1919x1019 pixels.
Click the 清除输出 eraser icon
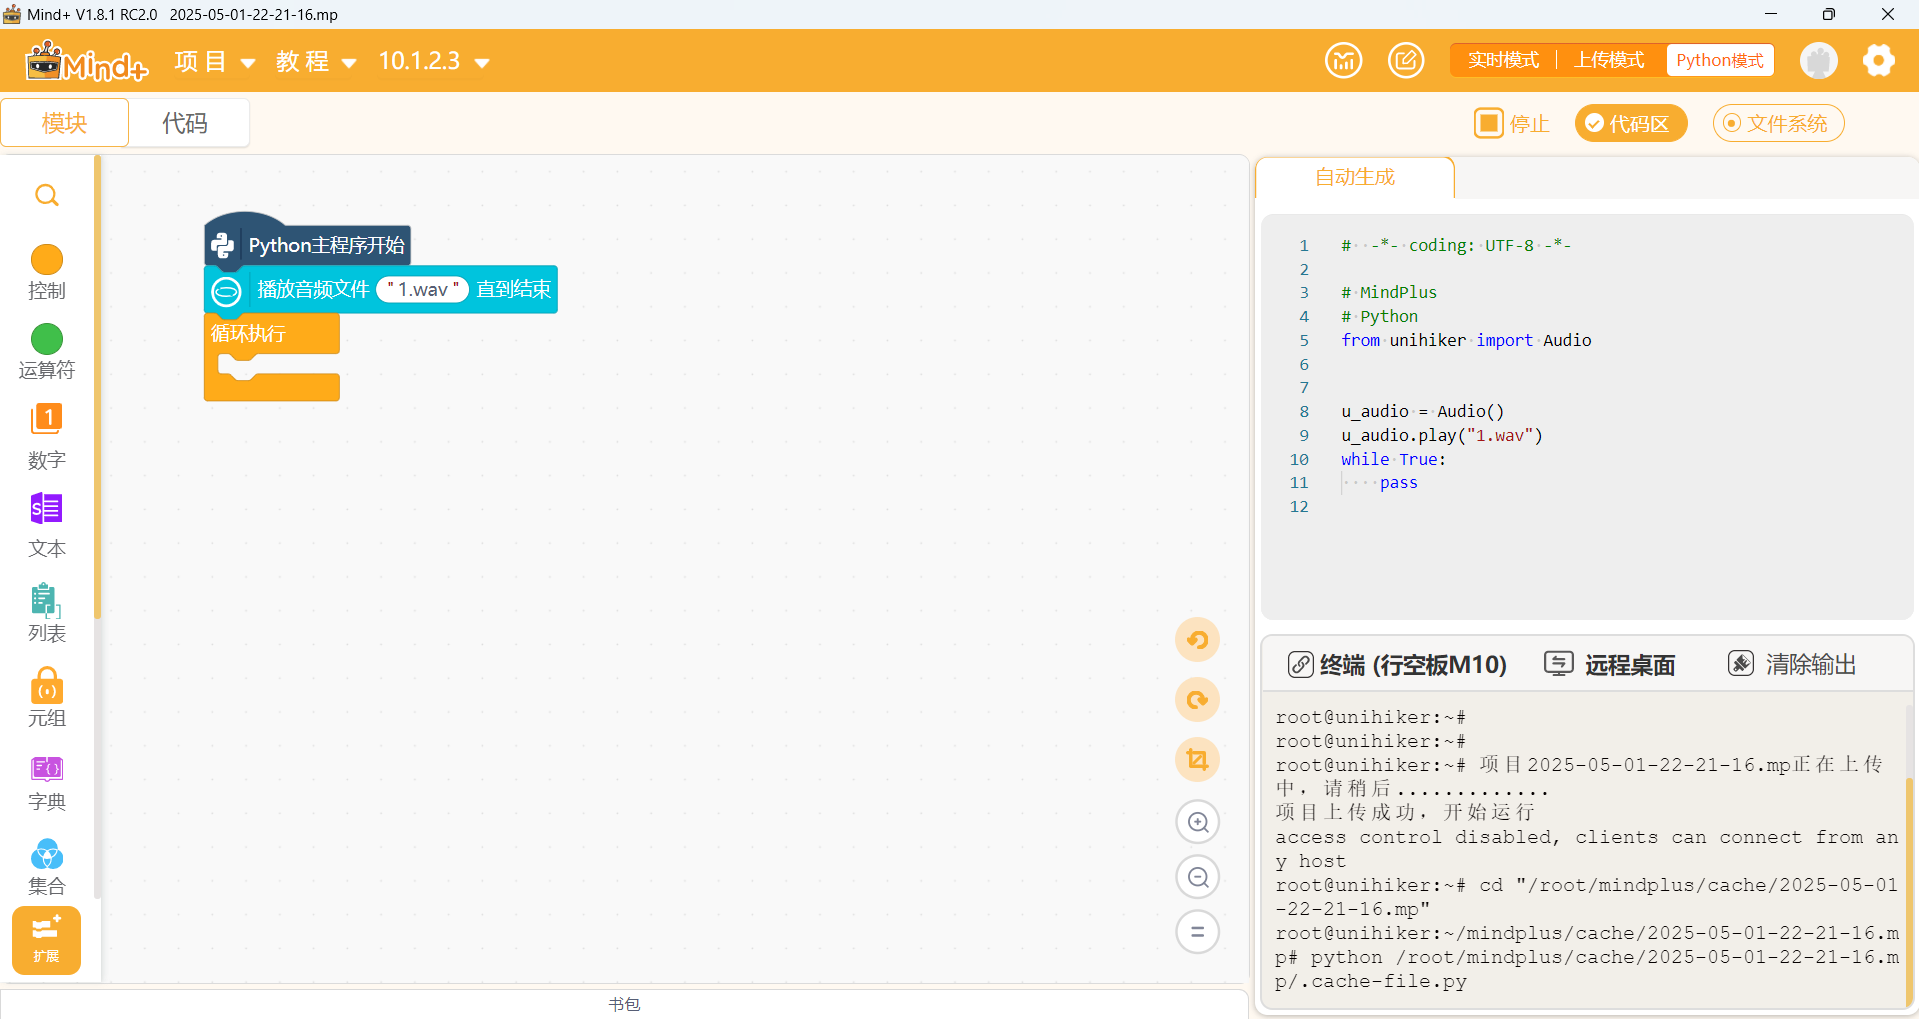click(1741, 663)
